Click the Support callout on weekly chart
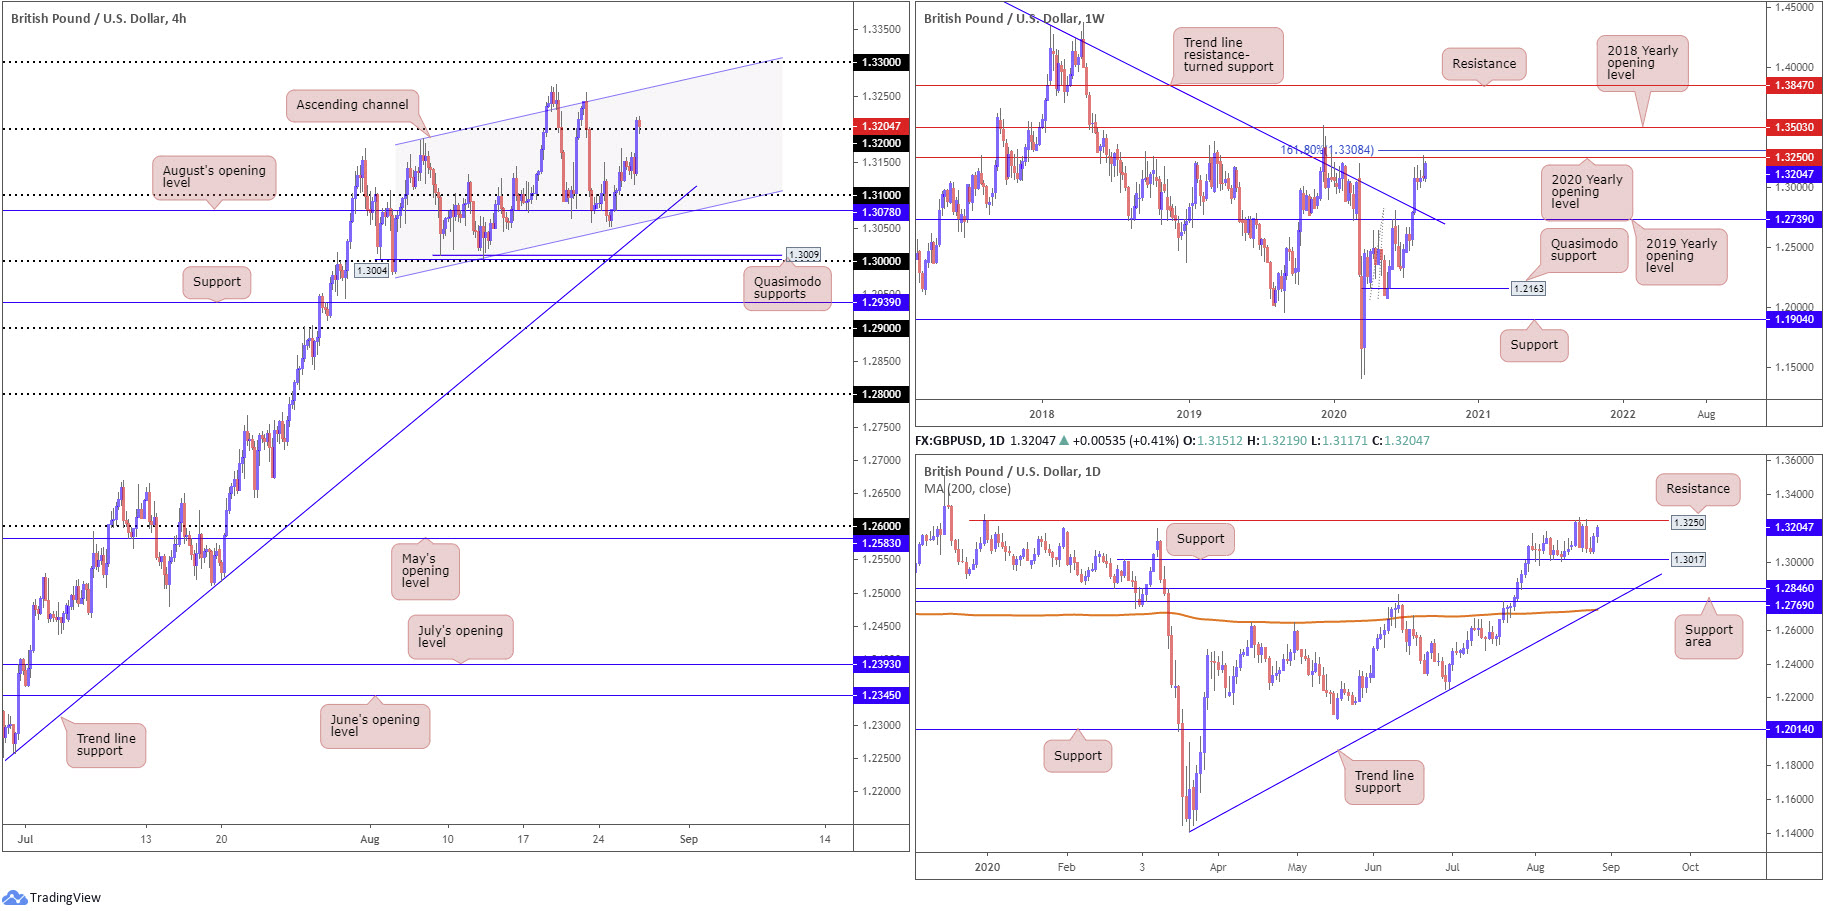This screenshot has height=911, width=1824. (x=1534, y=345)
